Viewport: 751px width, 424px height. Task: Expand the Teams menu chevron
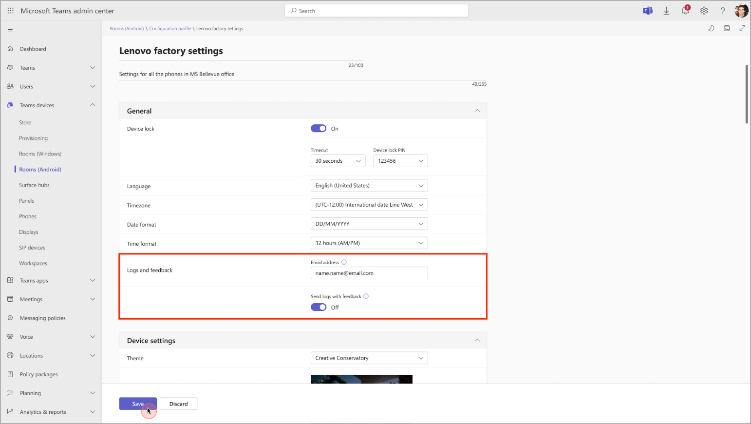coord(92,68)
